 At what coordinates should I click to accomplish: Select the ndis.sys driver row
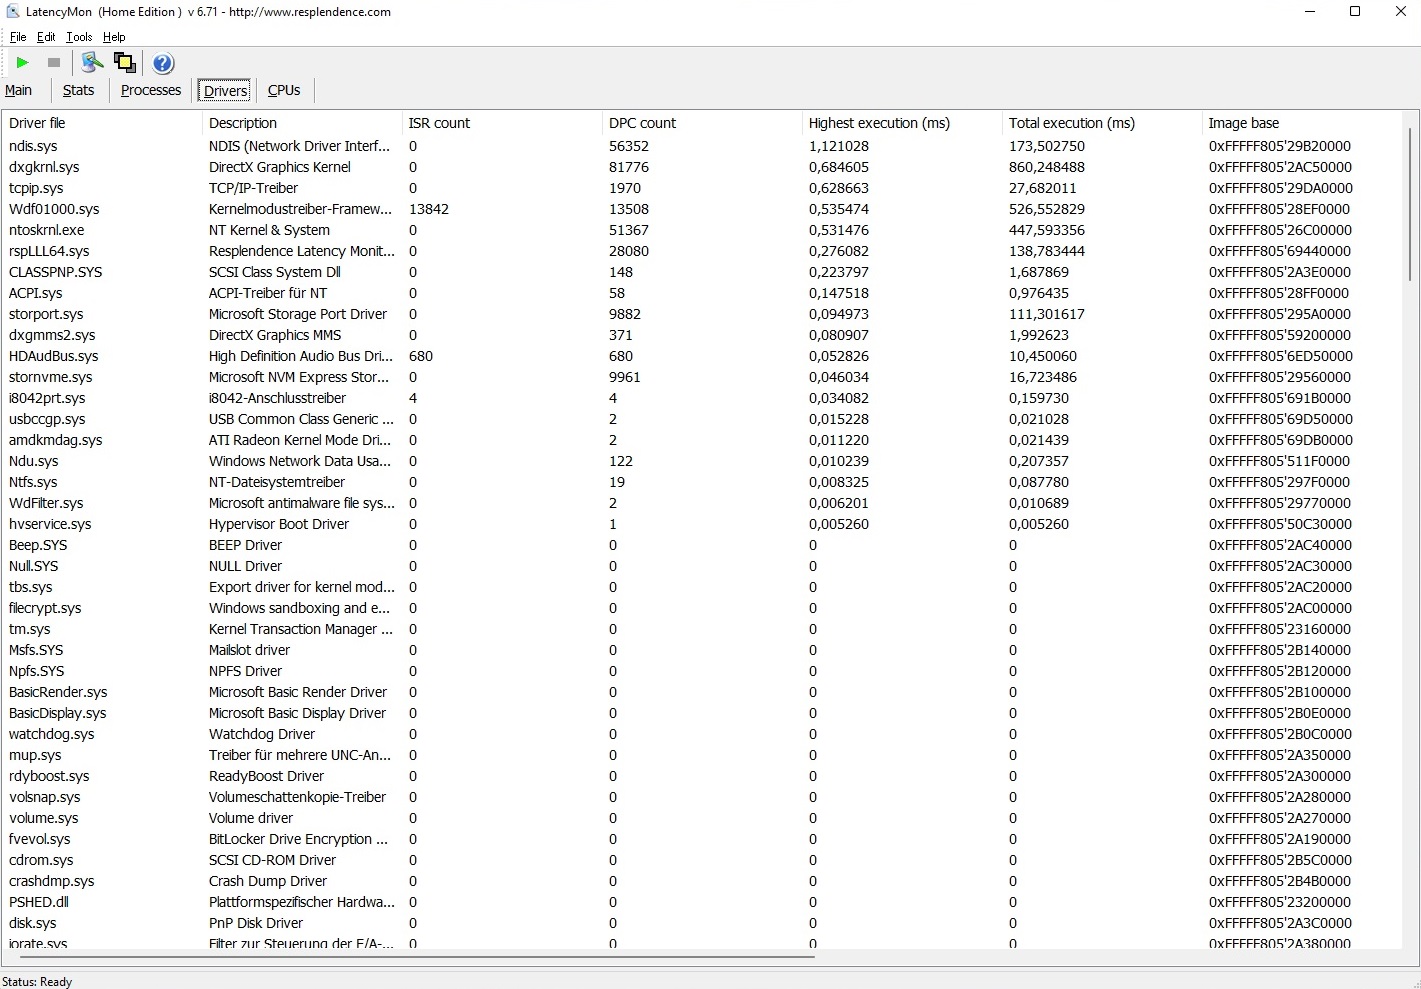[x=702, y=146]
